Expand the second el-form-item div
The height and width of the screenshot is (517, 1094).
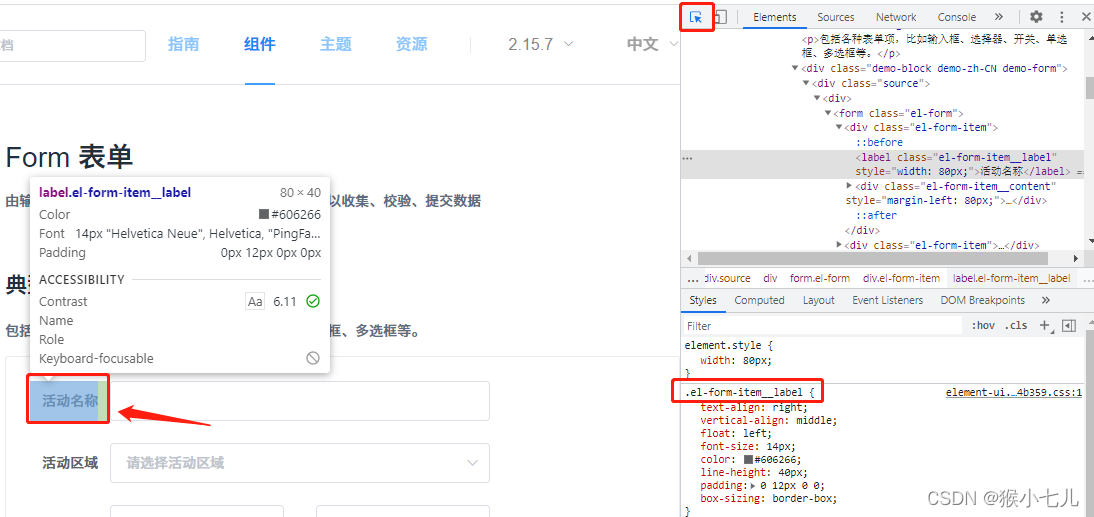pyautogui.click(x=839, y=245)
